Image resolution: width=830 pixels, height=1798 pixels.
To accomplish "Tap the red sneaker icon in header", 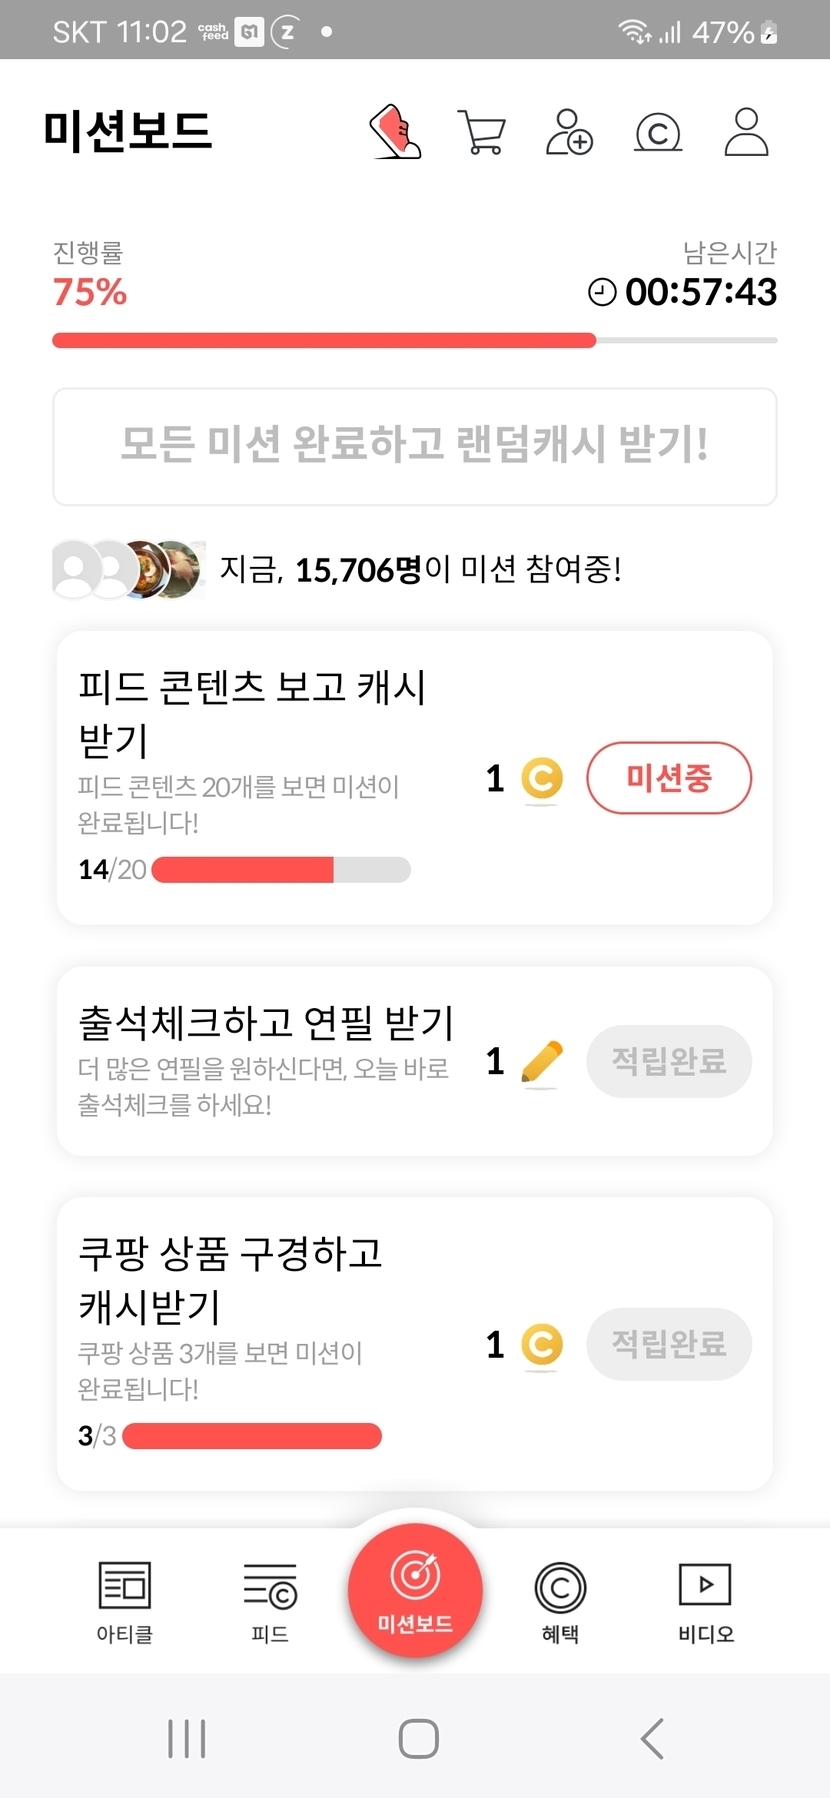I will [396, 132].
